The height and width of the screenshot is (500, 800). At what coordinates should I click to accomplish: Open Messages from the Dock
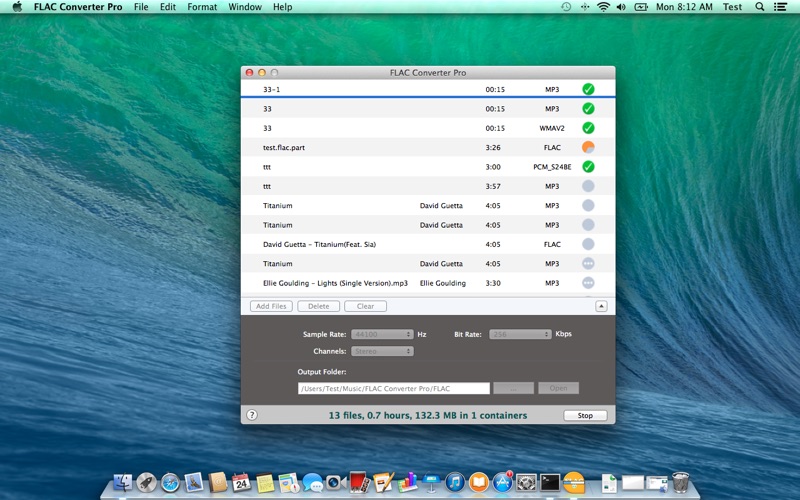coord(312,482)
